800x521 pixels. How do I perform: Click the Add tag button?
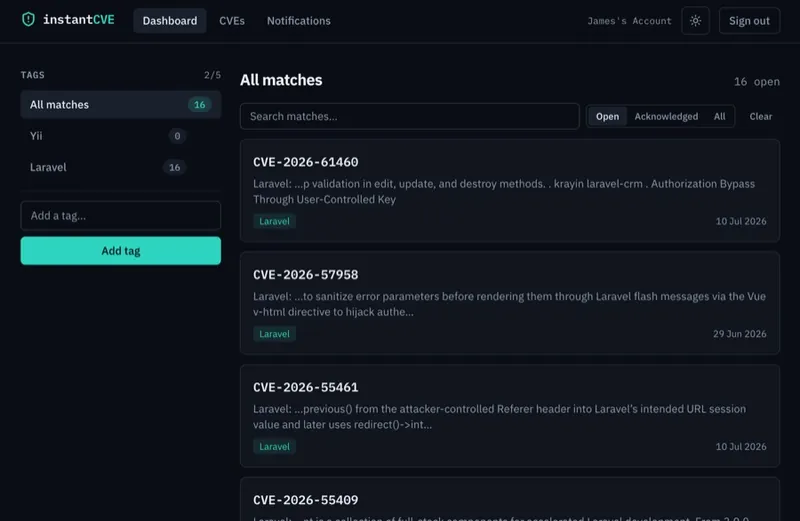(120, 251)
